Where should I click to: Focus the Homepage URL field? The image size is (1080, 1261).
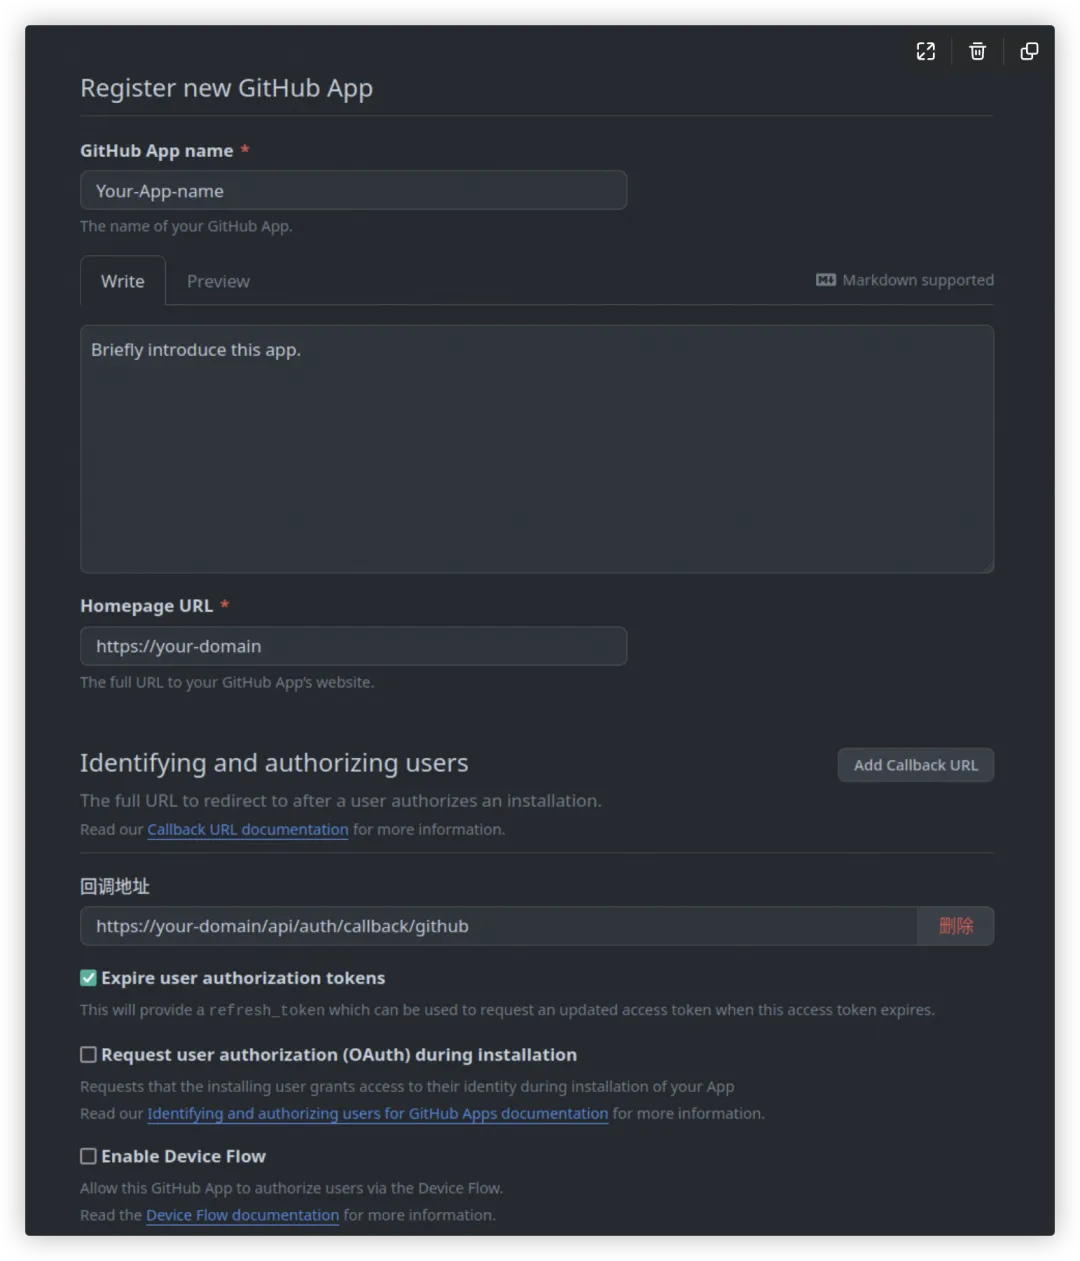pos(354,646)
